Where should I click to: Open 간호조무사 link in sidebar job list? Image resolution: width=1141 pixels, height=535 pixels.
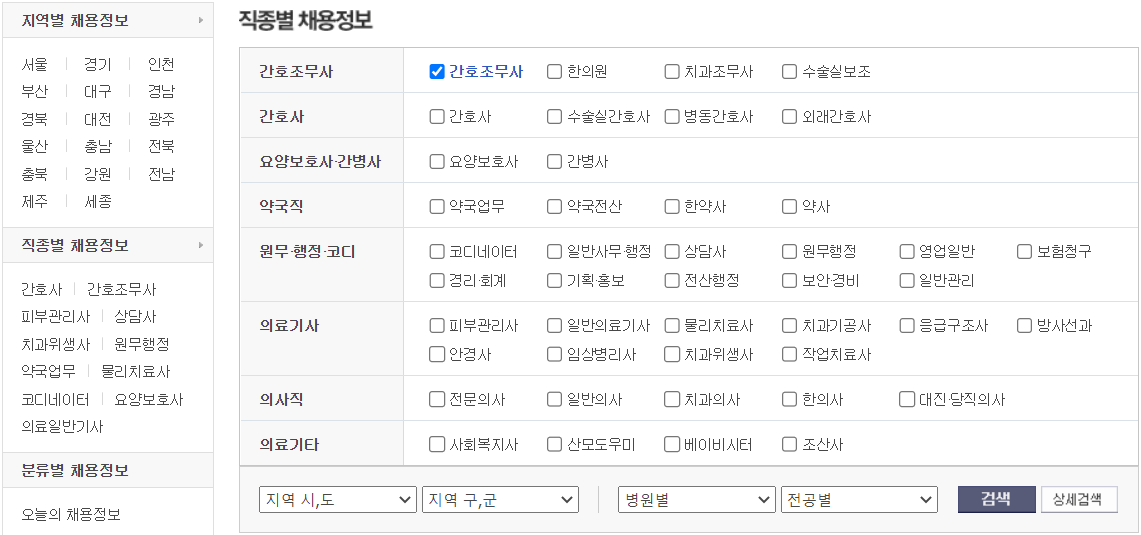[122, 290]
